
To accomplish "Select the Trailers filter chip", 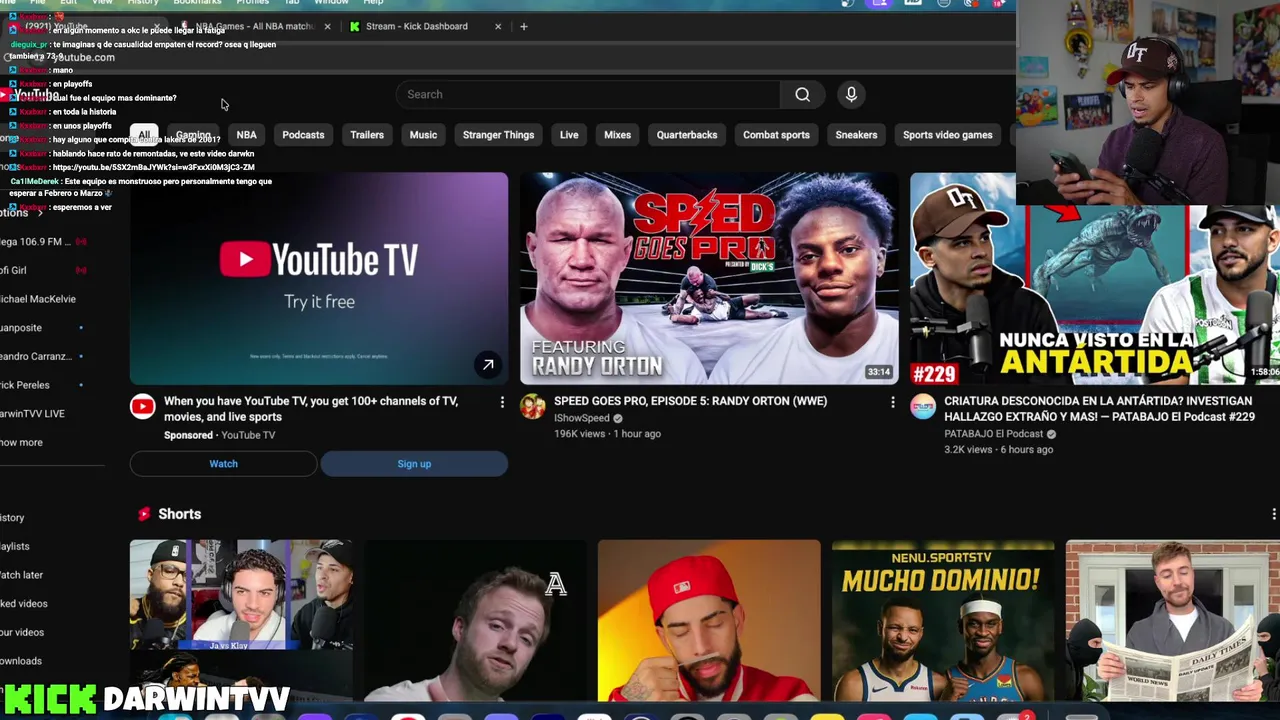I will 367,135.
